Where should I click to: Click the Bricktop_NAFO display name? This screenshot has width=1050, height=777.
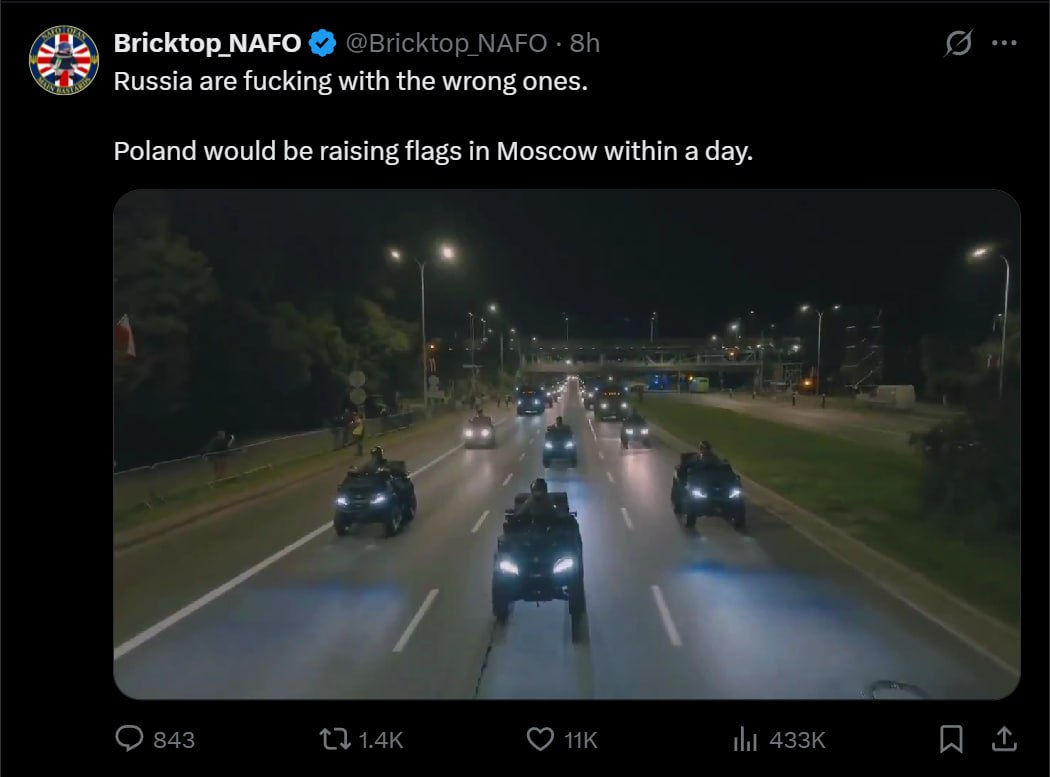coord(207,43)
